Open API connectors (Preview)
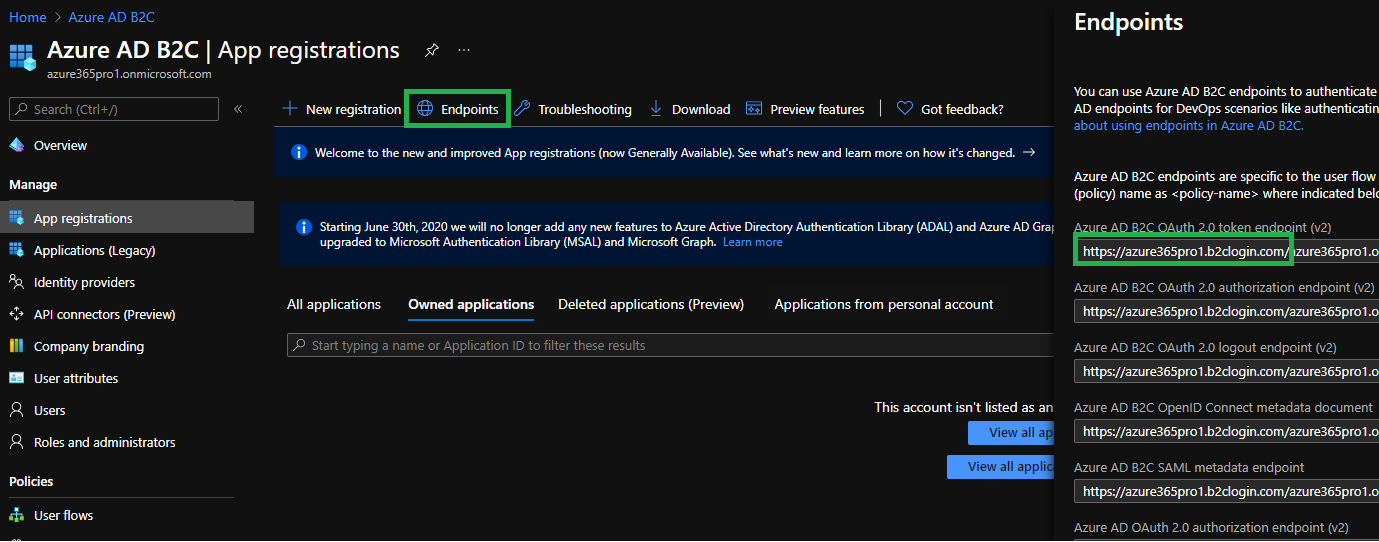The width and height of the screenshot is (1379, 542). pos(105,314)
